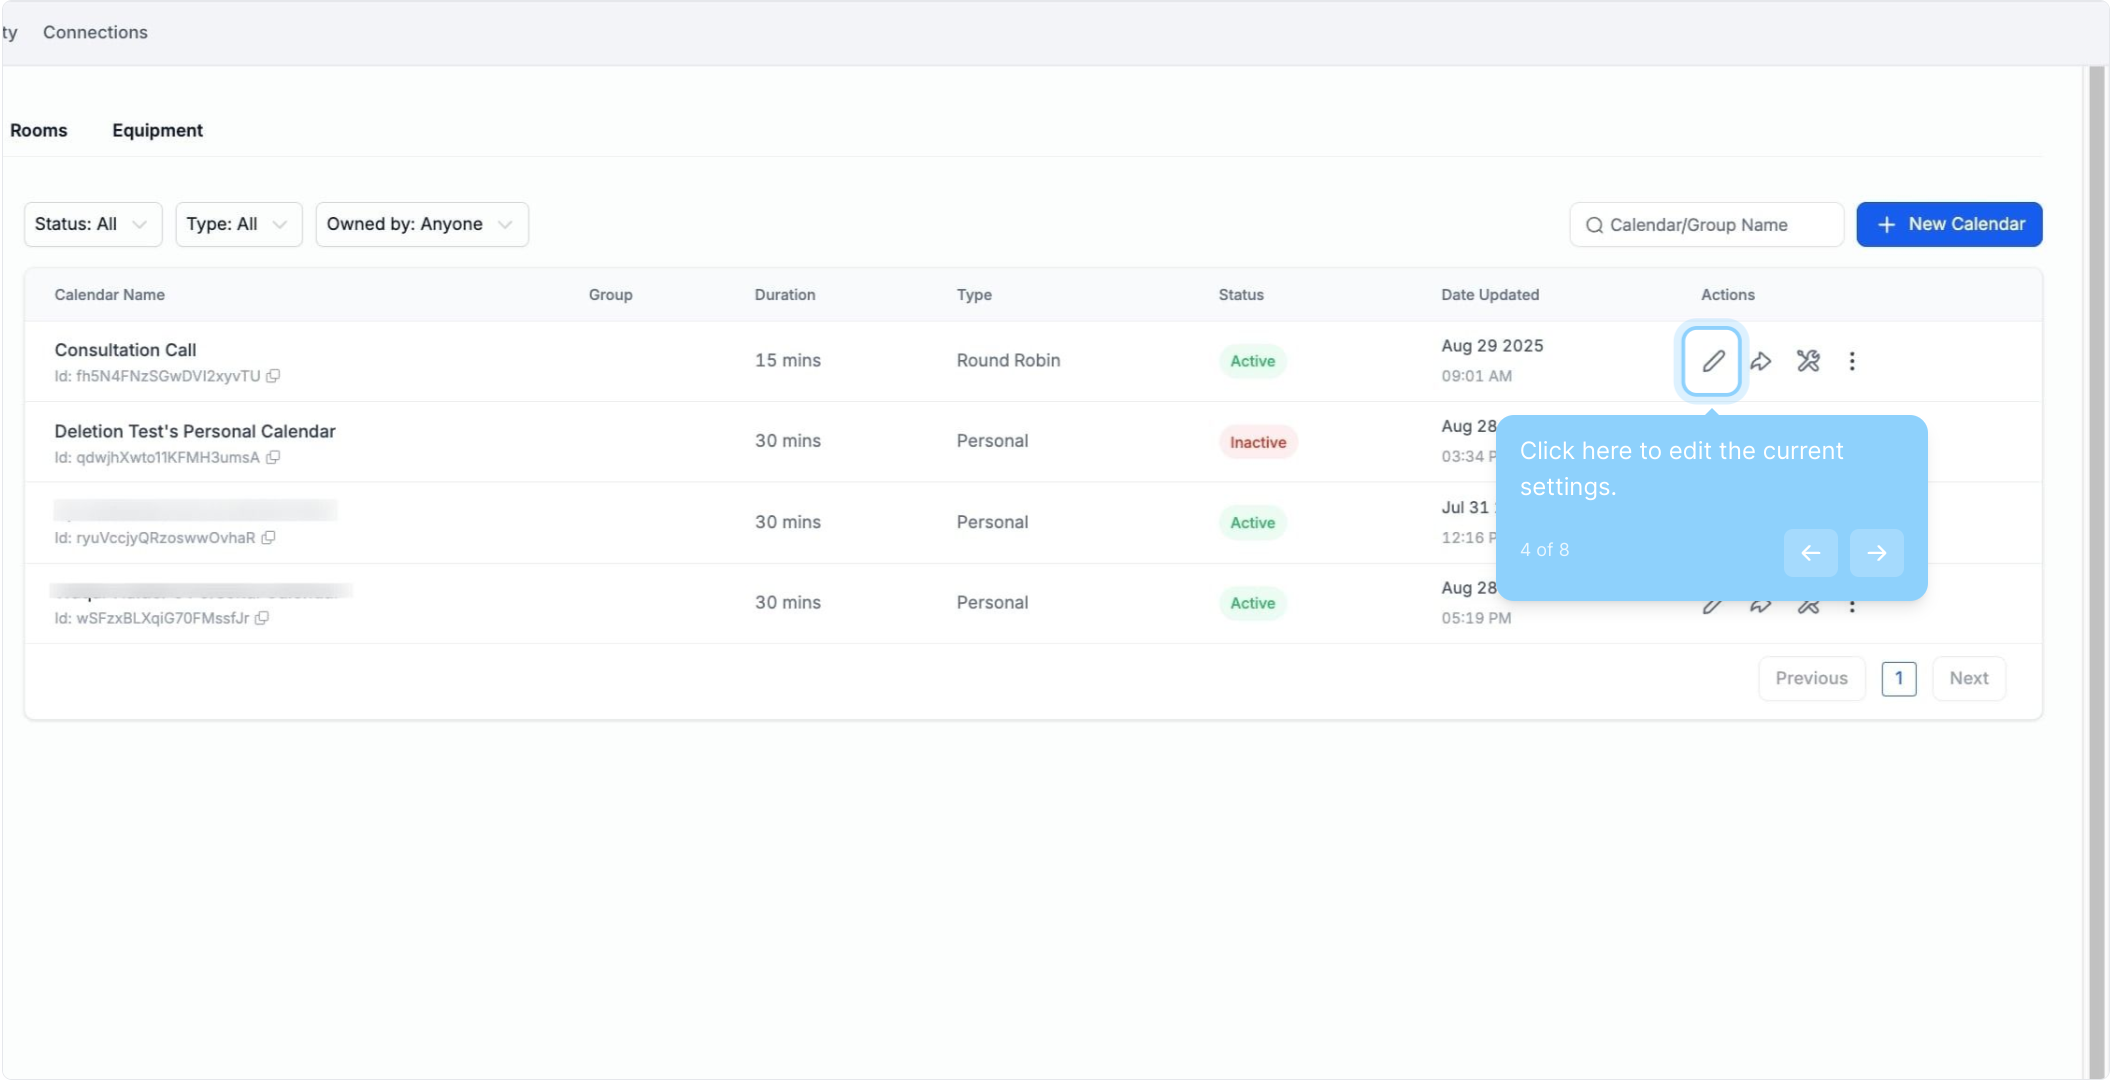Switch to the Equipment tab
The image size is (2112, 1080).
pyautogui.click(x=157, y=130)
